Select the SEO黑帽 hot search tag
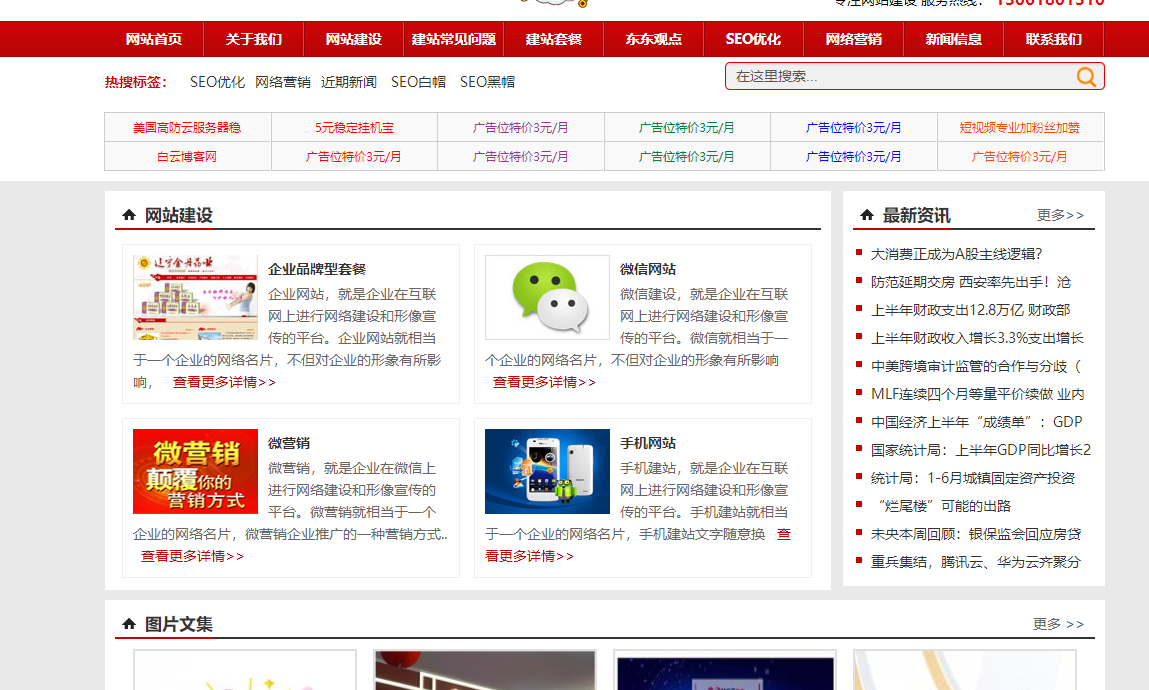The height and width of the screenshot is (690, 1149). 487,81
